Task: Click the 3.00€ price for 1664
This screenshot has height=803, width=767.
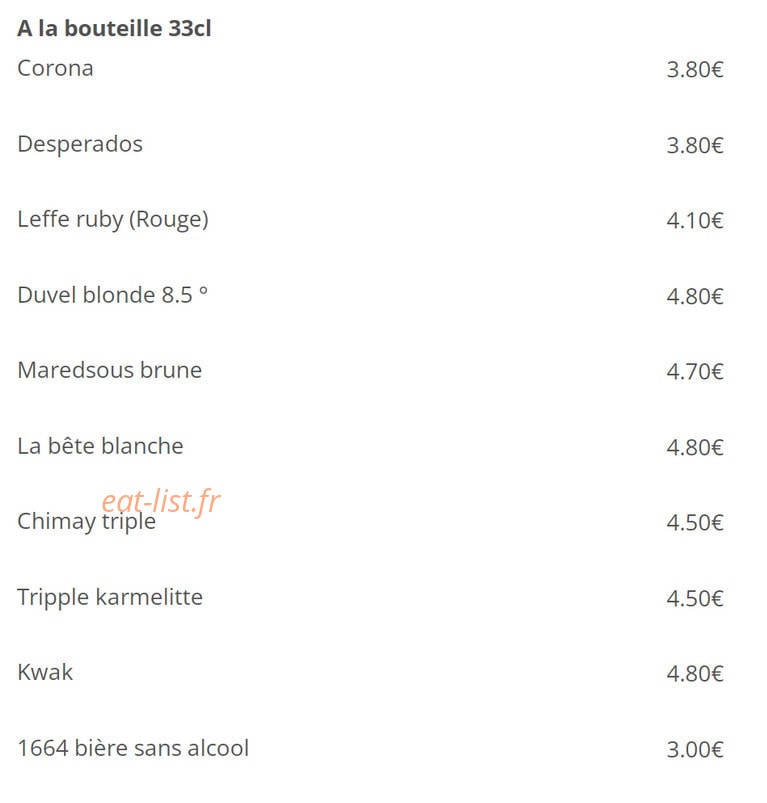Action: point(695,750)
